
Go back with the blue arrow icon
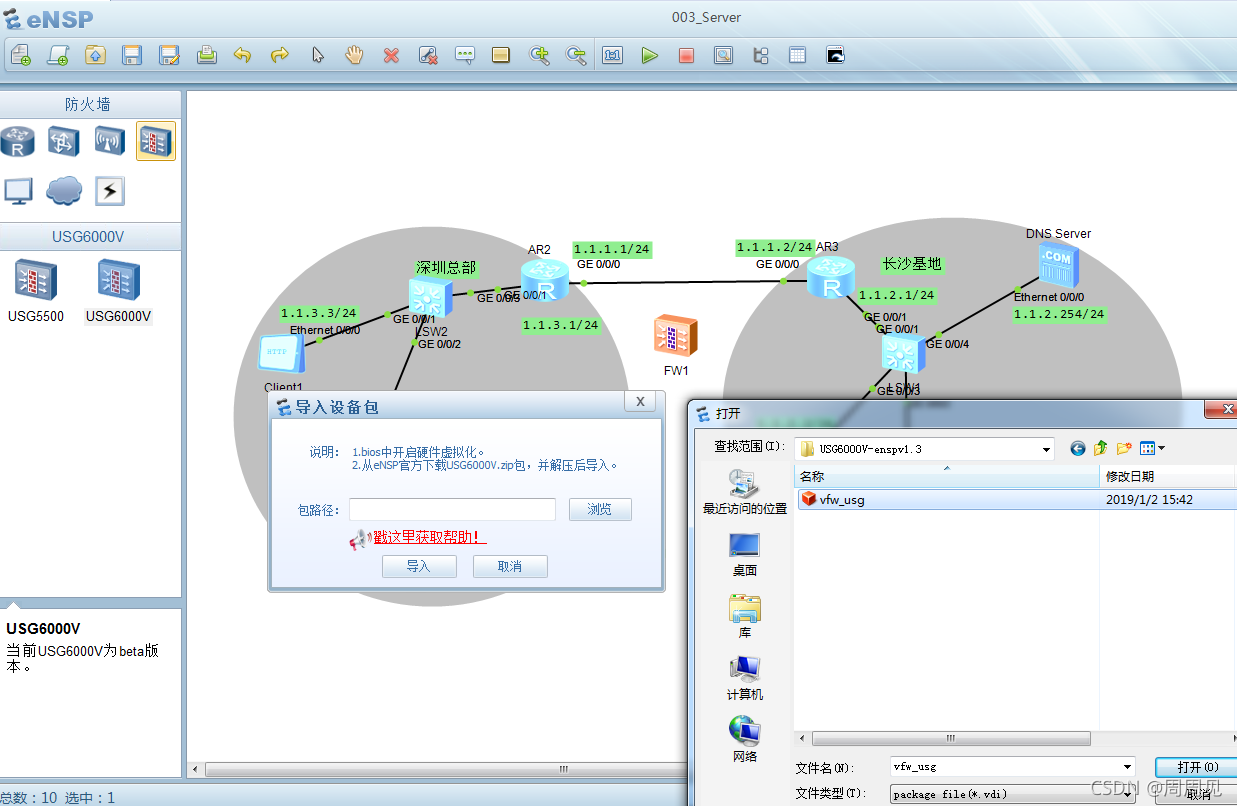pos(1077,448)
